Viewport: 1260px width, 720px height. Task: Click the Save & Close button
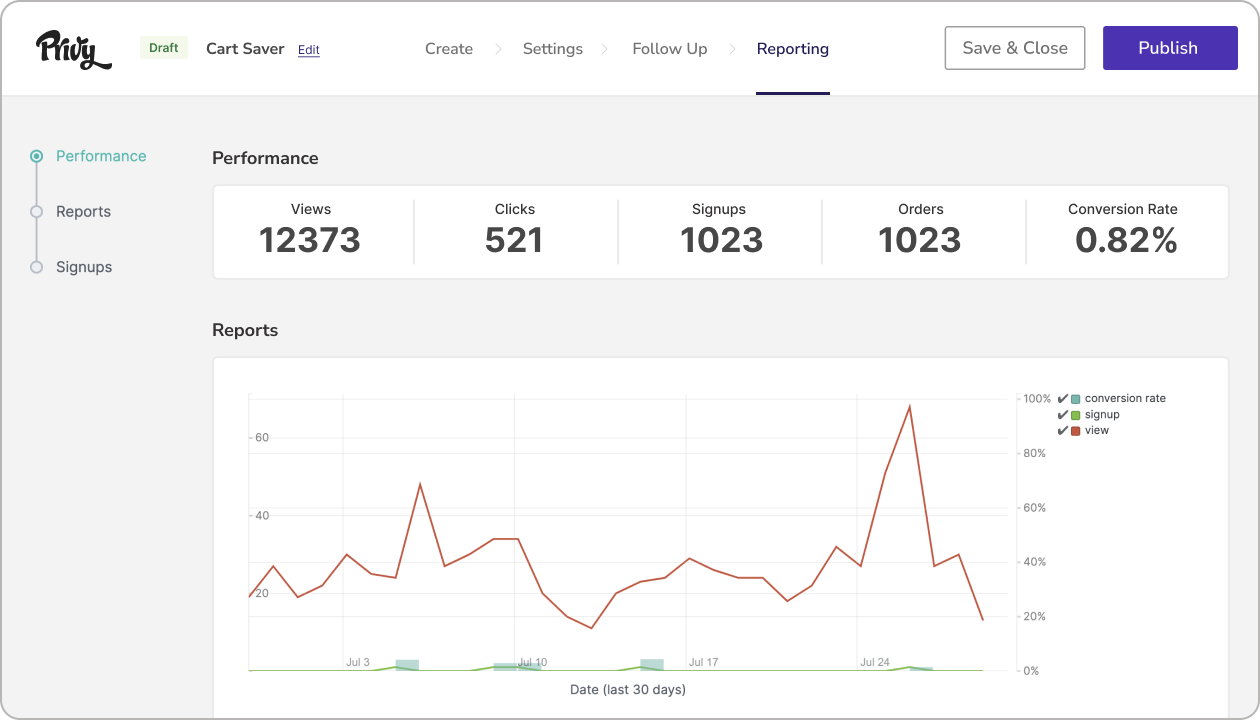pyautogui.click(x=1015, y=48)
